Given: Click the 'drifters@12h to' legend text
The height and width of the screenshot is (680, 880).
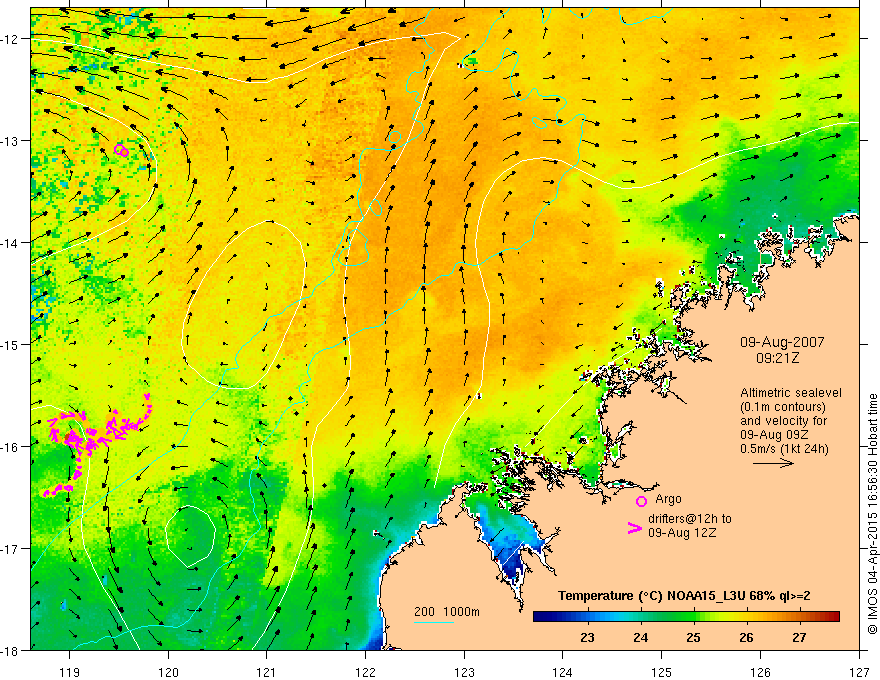Looking at the screenshot, I should [690, 519].
